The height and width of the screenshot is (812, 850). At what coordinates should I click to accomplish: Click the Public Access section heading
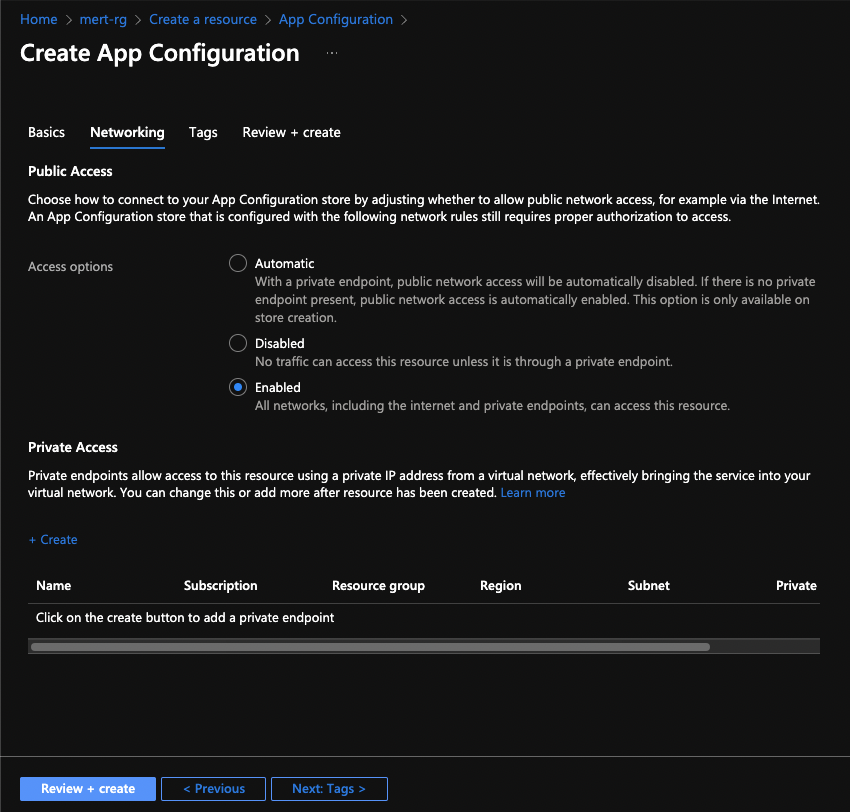point(70,171)
